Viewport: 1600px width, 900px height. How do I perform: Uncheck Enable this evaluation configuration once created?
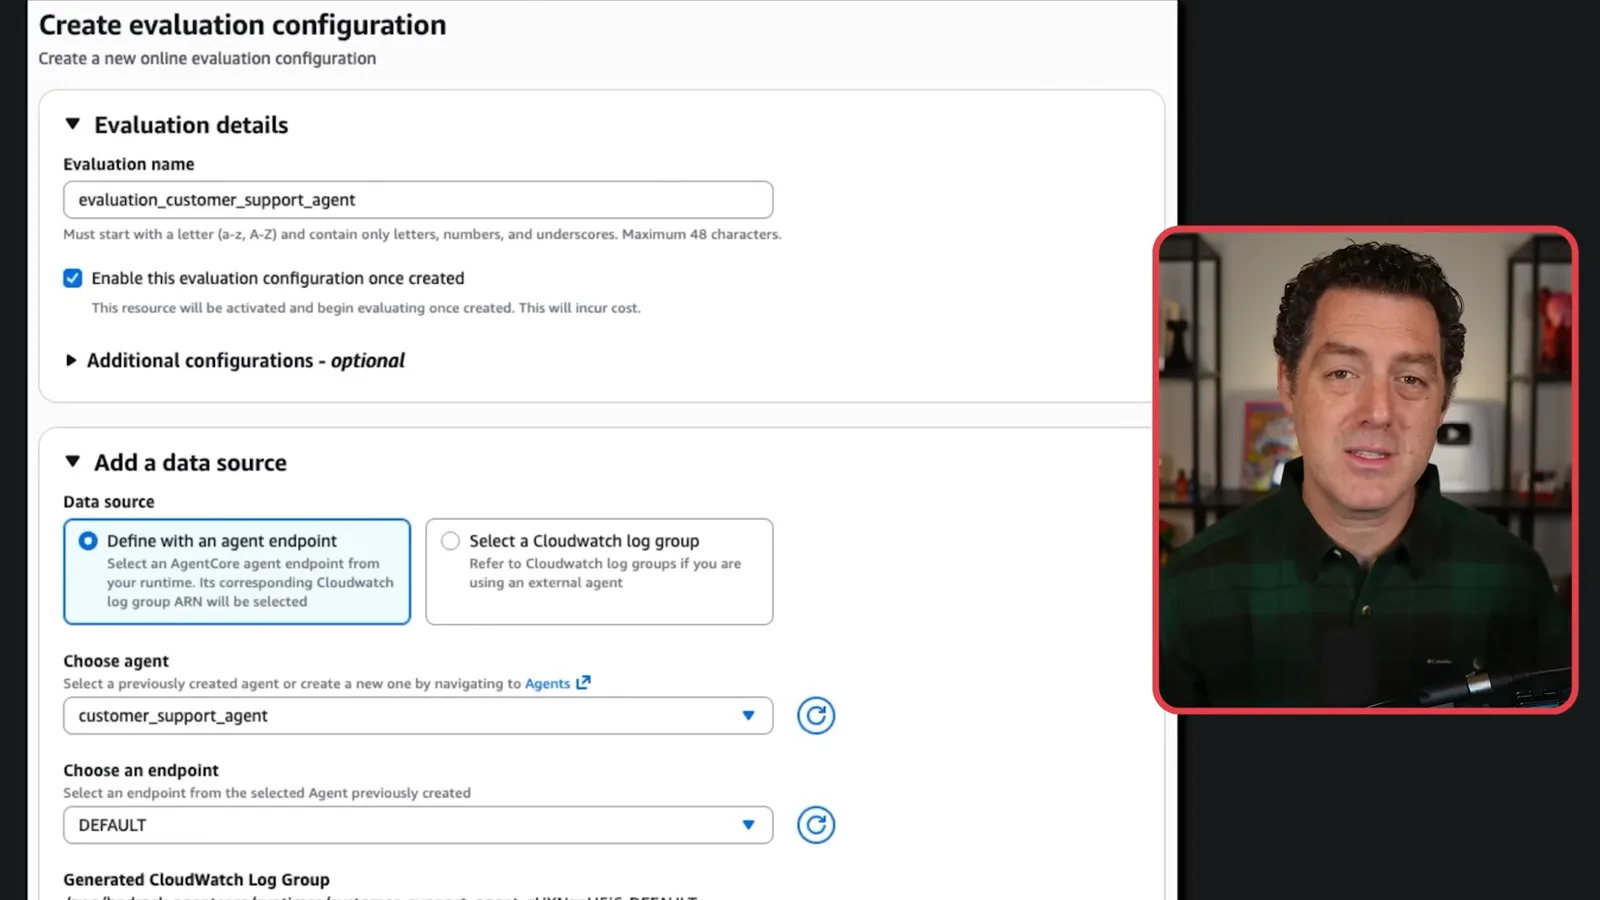(x=73, y=278)
